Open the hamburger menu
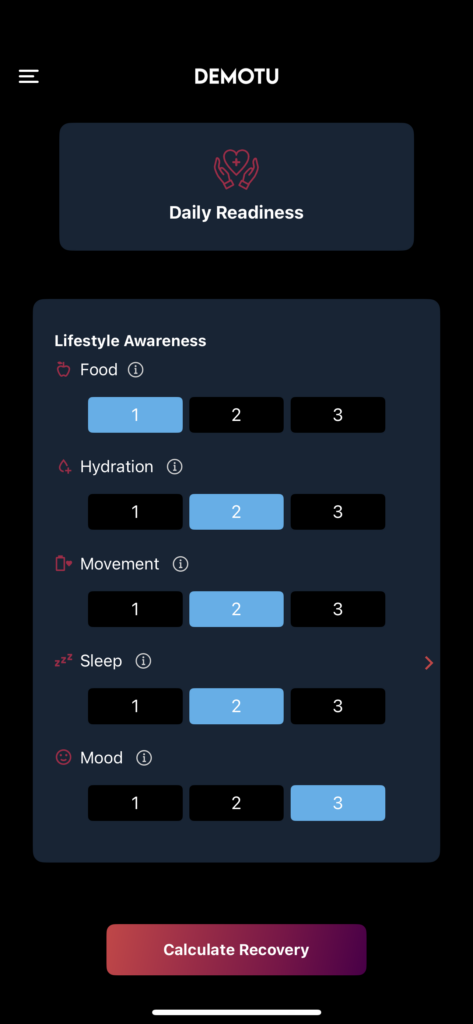Image resolution: width=473 pixels, height=1024 pixels. tap(29, 76)
